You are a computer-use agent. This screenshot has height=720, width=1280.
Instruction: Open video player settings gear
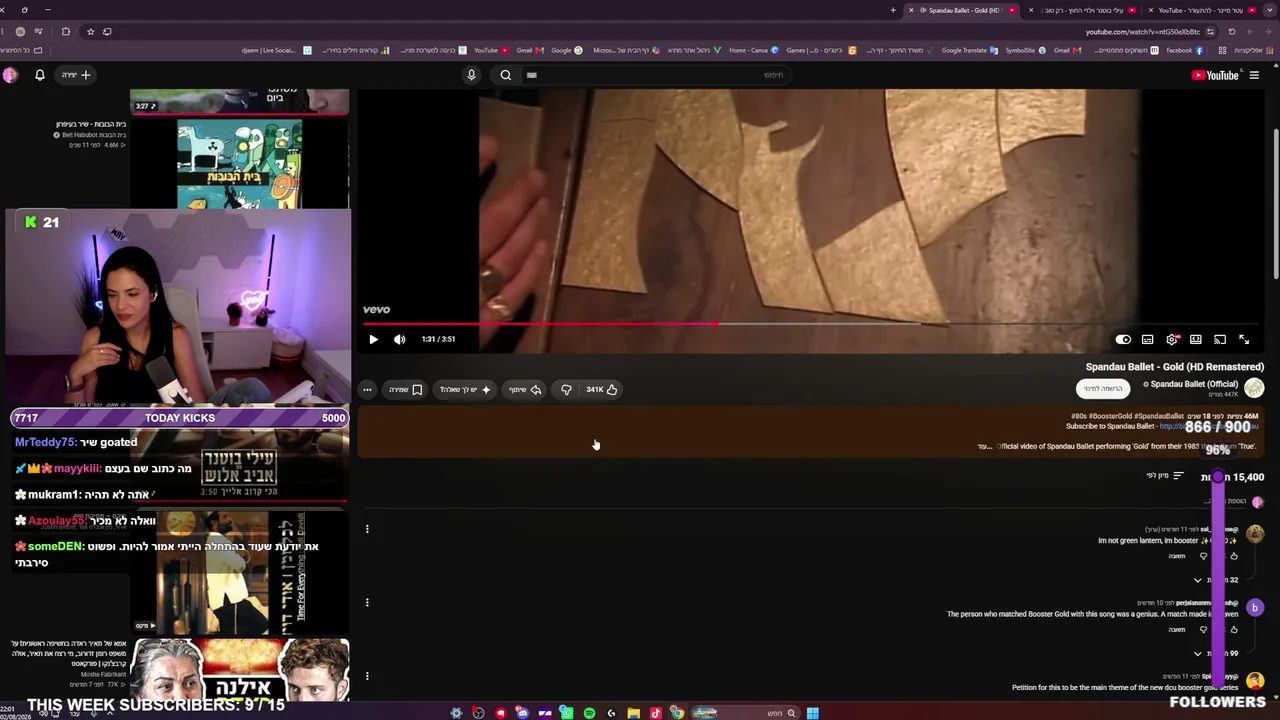(x=1172, y=340)
